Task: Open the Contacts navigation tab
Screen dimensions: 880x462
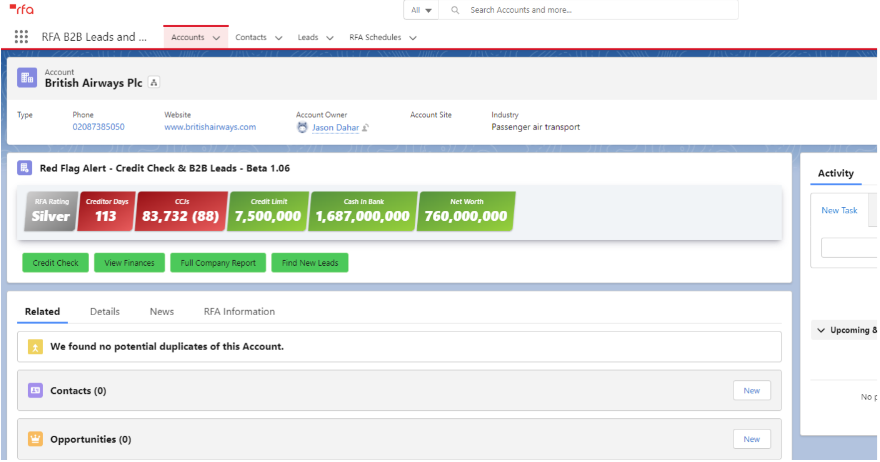Action: [251, 37]
